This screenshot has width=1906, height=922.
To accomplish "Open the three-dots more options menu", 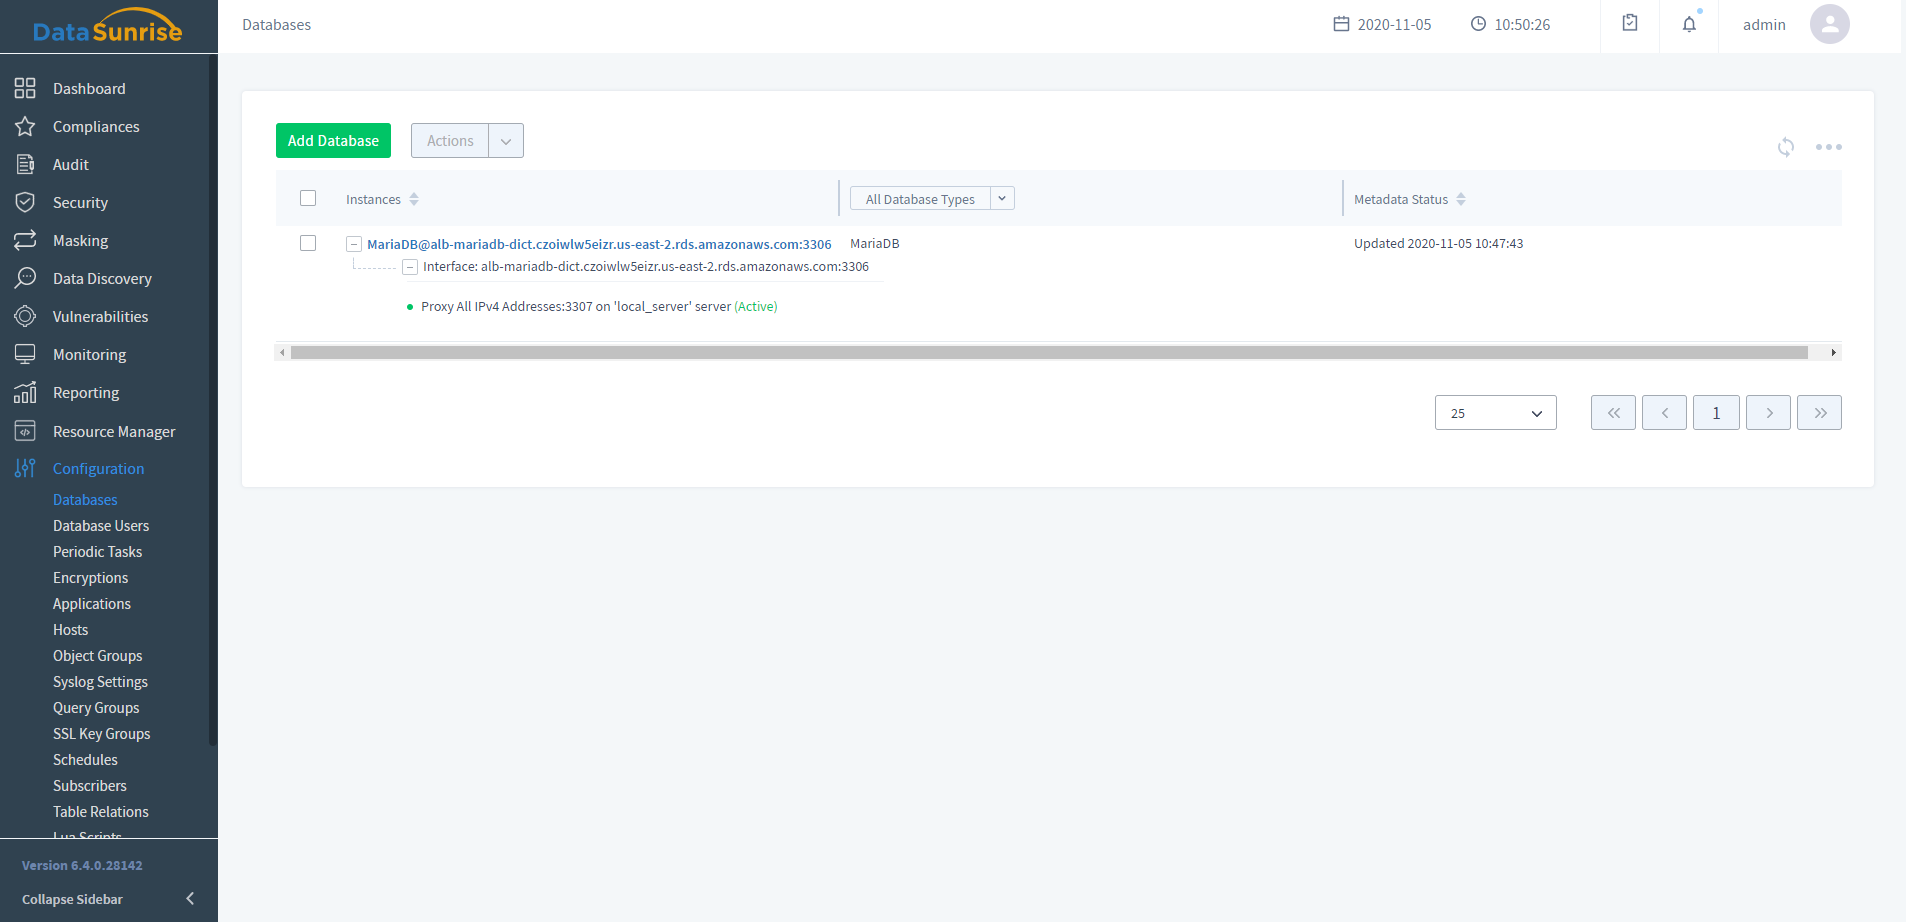I will pyautogui.click(x=1828, y=147).
